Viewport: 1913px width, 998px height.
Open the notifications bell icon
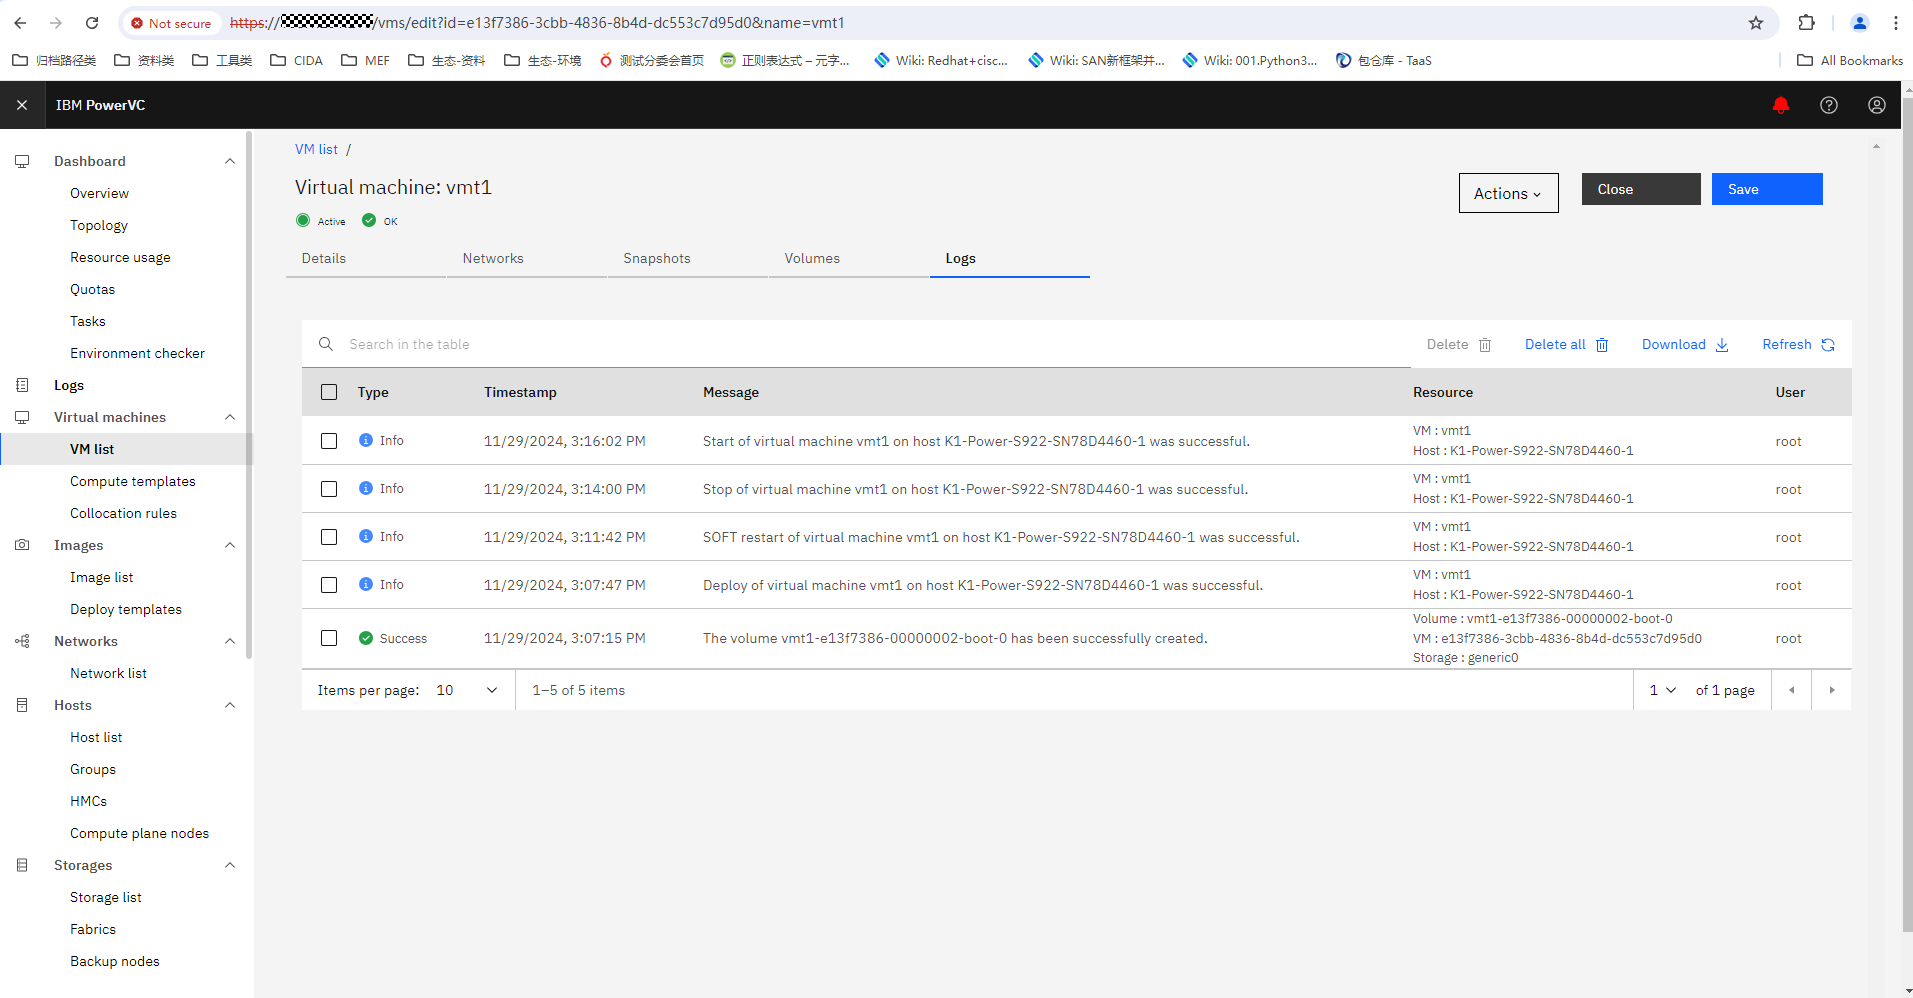click(x=1780, y=105)
